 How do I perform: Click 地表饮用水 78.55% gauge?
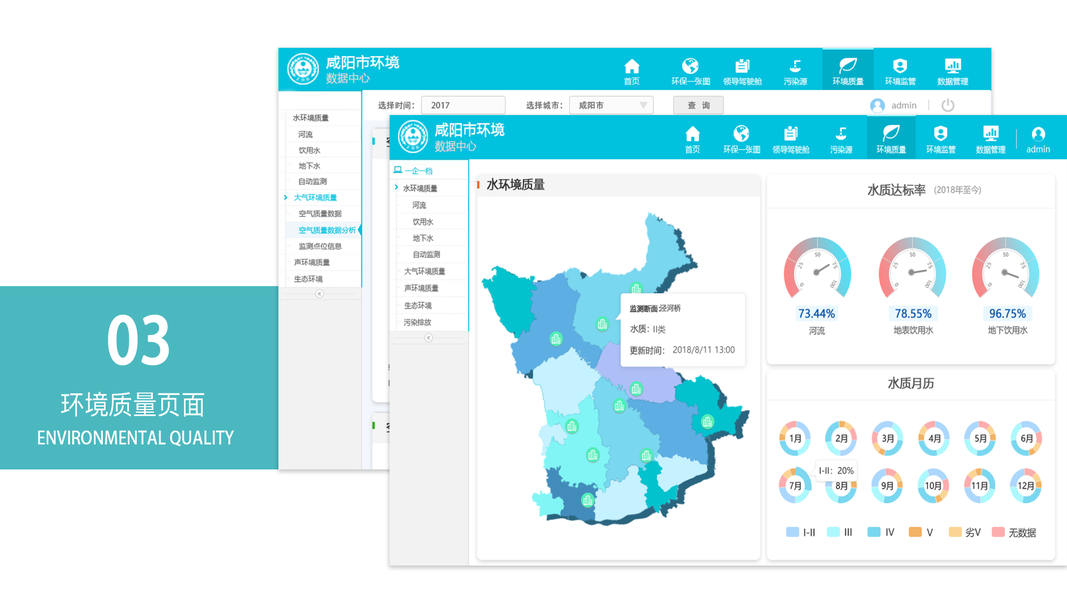tap(912, 269)
